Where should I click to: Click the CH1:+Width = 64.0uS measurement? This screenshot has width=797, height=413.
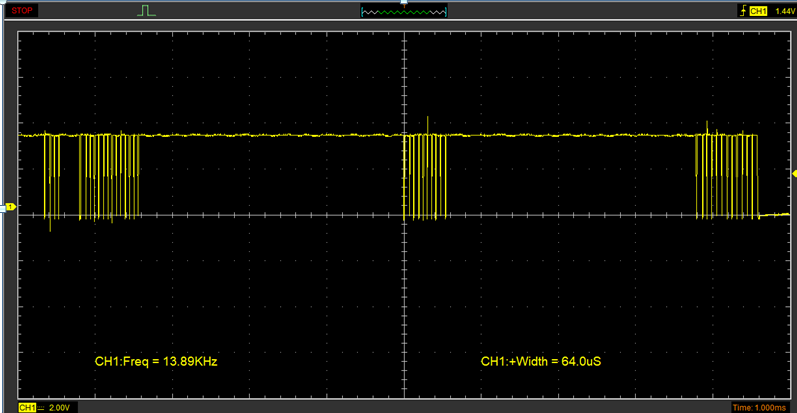pyautogui.click(x=542, y=360)
